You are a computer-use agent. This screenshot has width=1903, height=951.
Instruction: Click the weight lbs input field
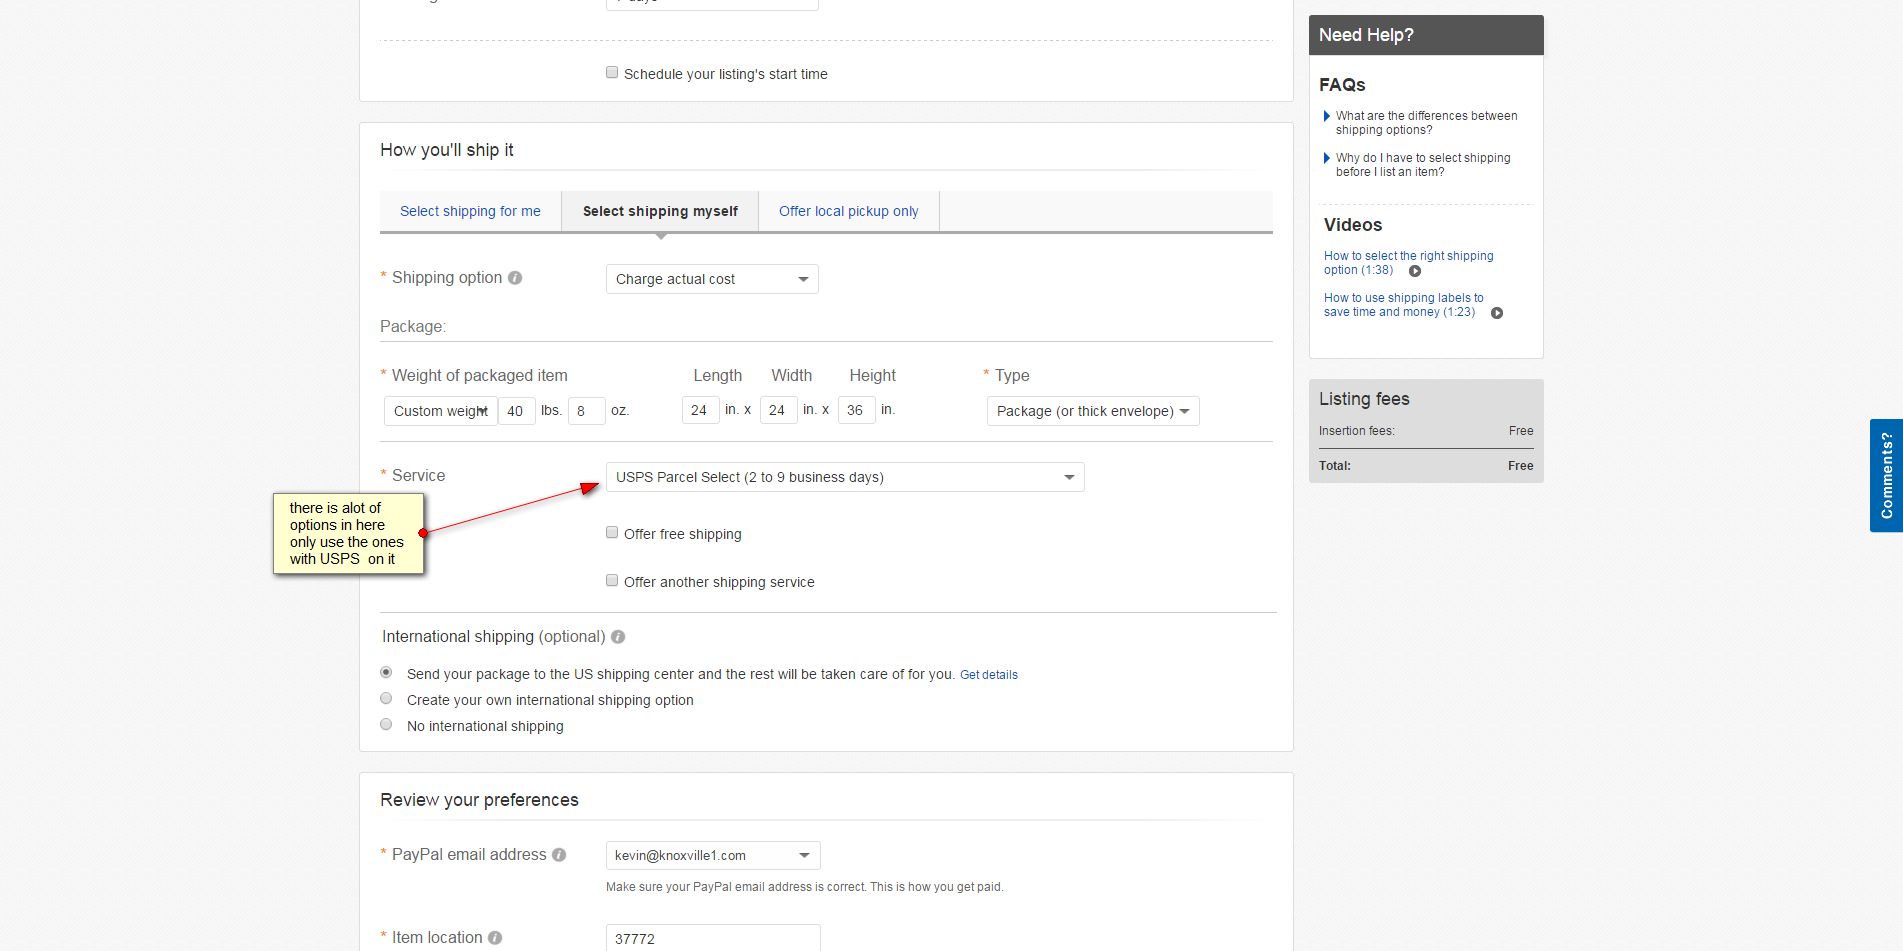pos(516,411)
